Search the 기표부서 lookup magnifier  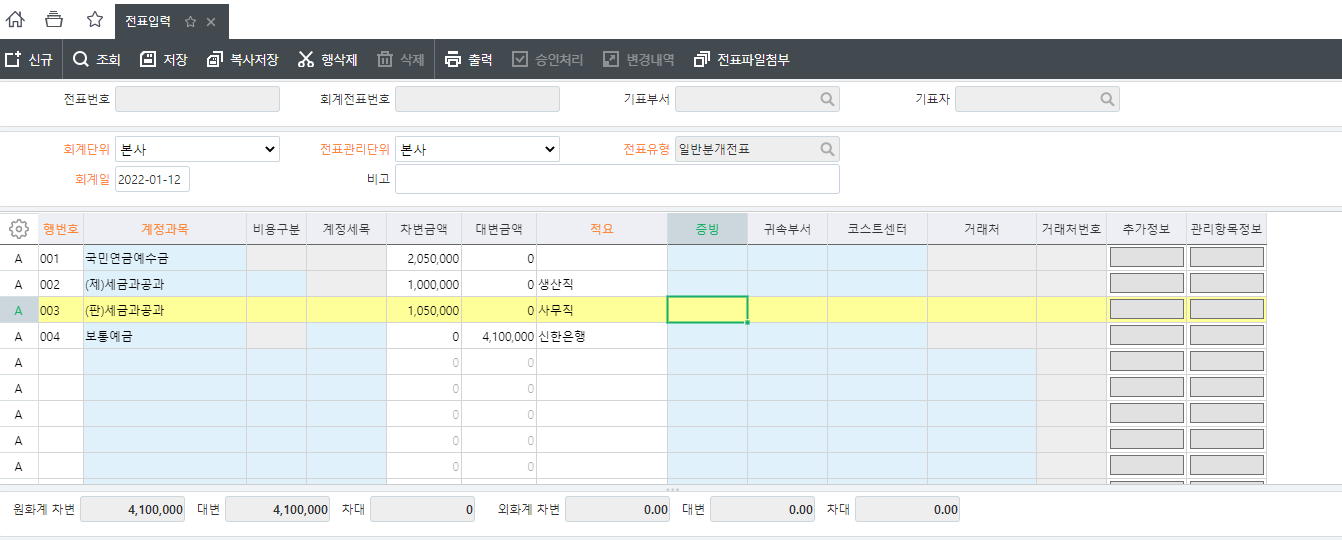(x=827, y=99)
